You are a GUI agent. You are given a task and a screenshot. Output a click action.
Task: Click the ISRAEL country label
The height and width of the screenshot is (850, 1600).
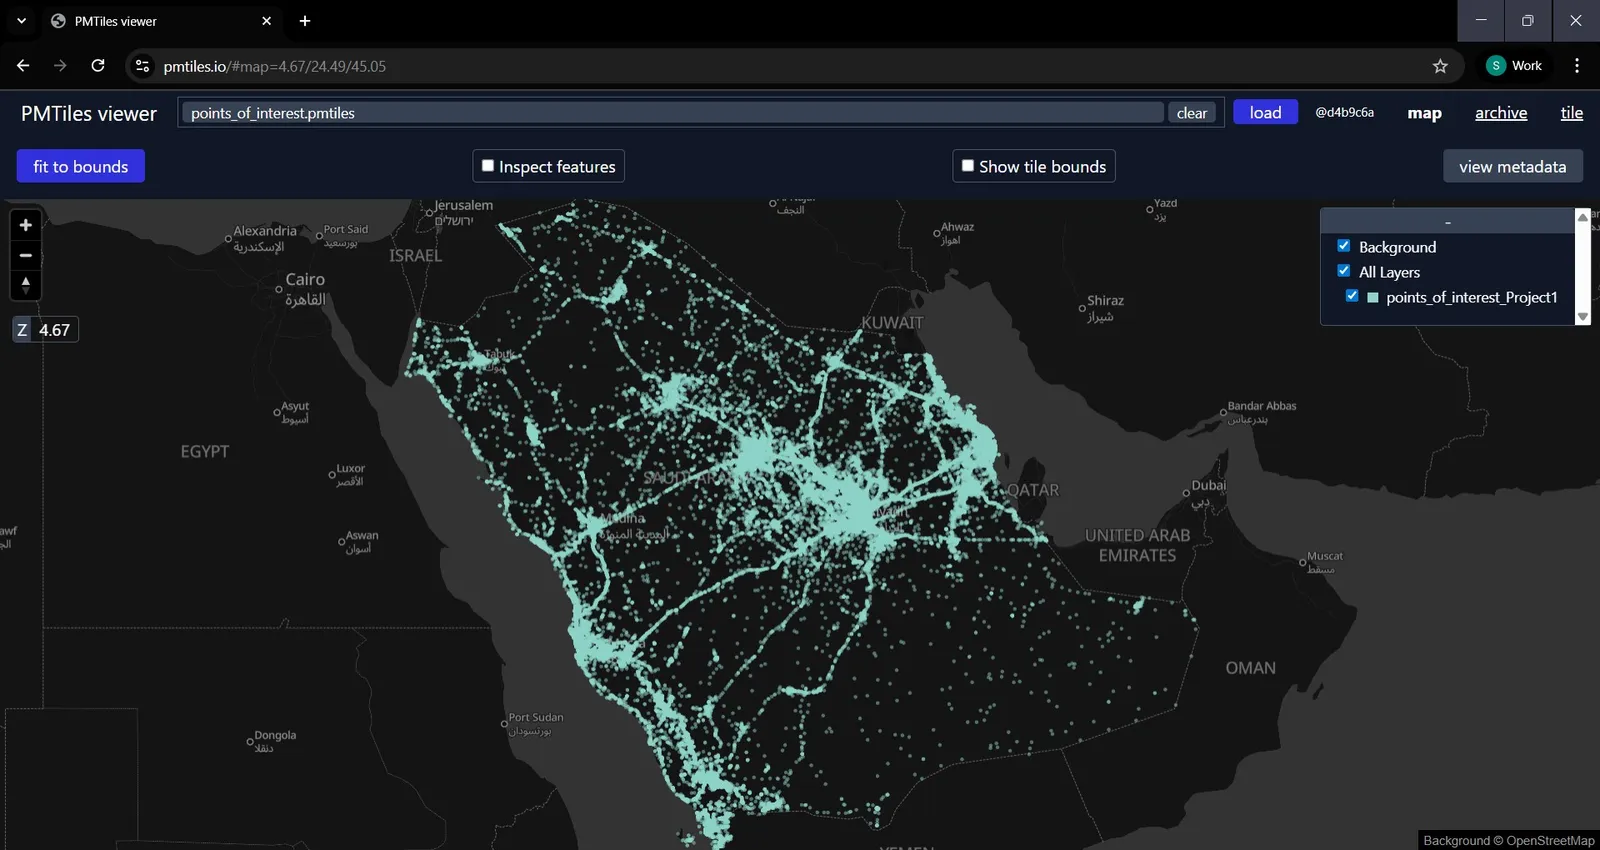[415, 256]
